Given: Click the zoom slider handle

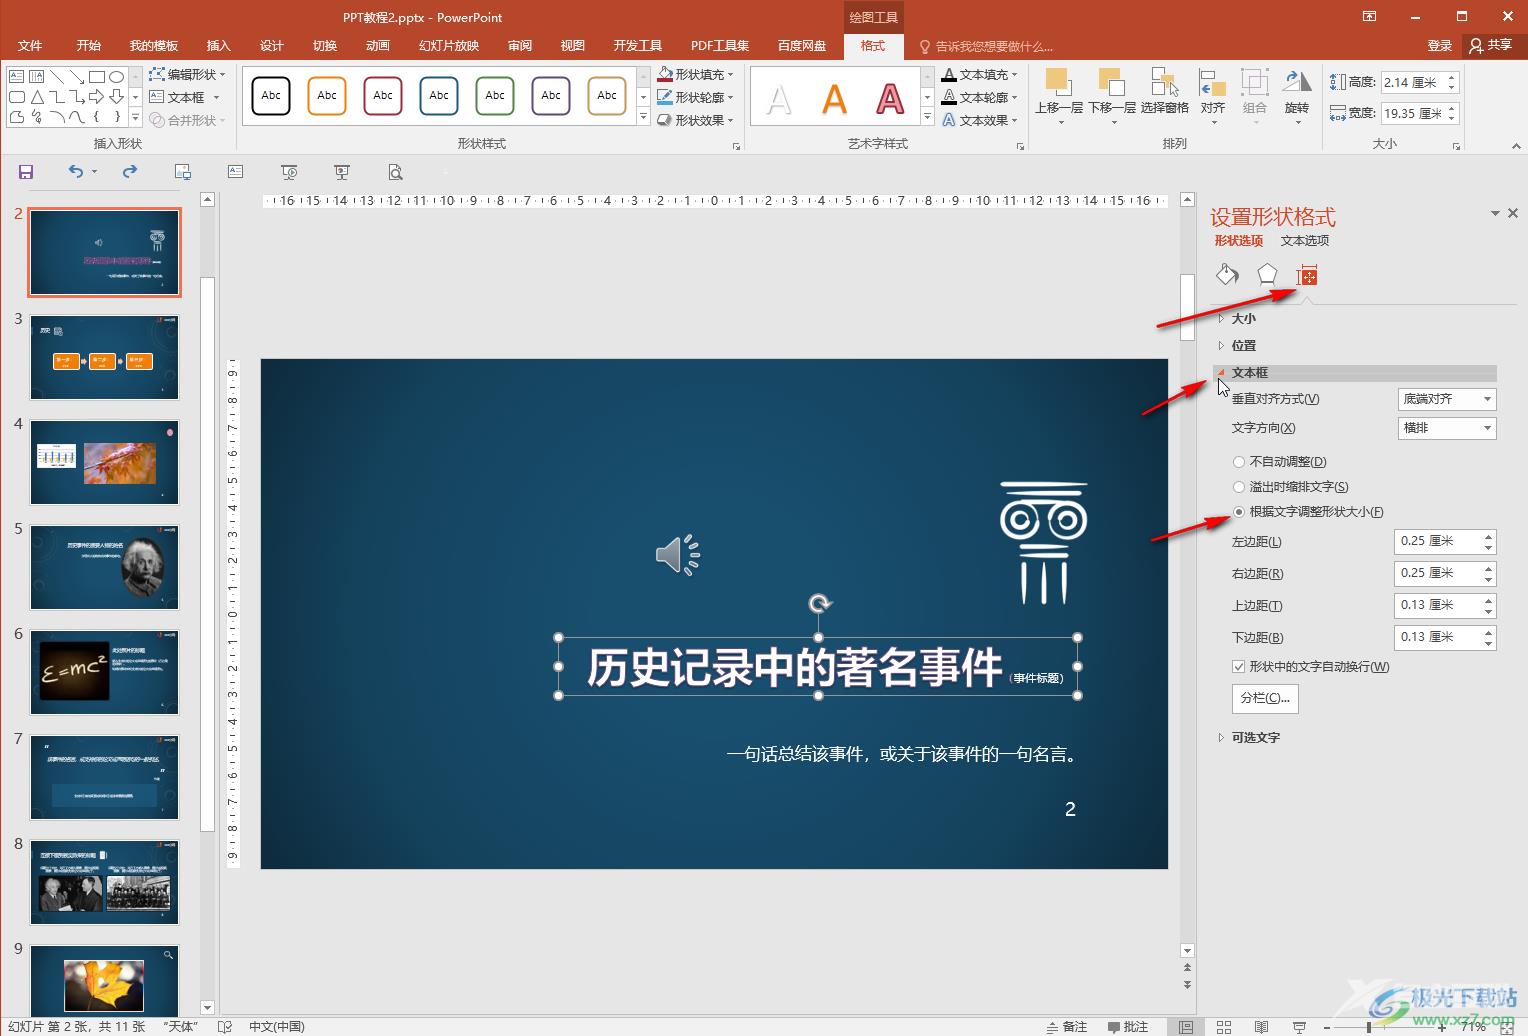Looking at the screenshot, I should (1369, 1027).
